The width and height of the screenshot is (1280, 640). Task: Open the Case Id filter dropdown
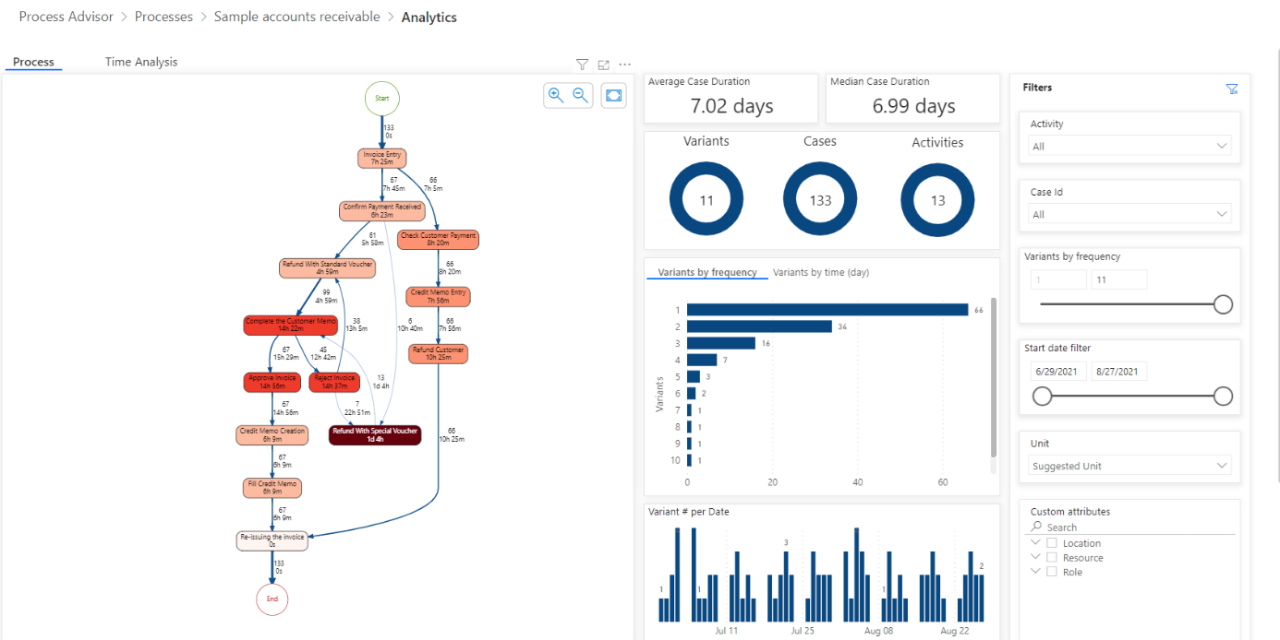point(1130,214)
